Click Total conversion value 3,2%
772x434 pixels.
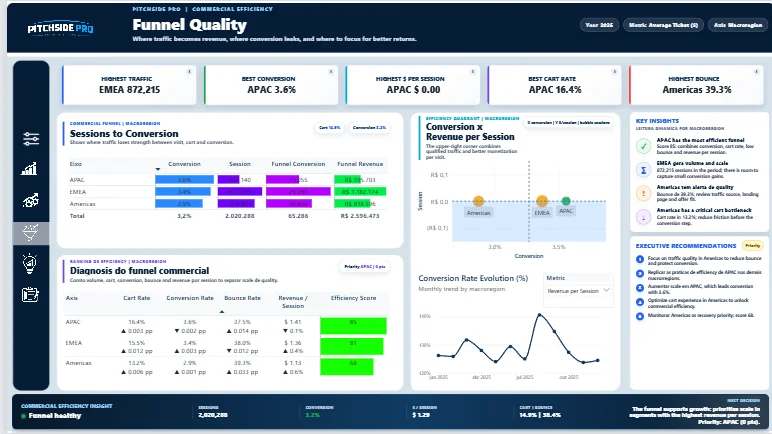coord(184,216)
